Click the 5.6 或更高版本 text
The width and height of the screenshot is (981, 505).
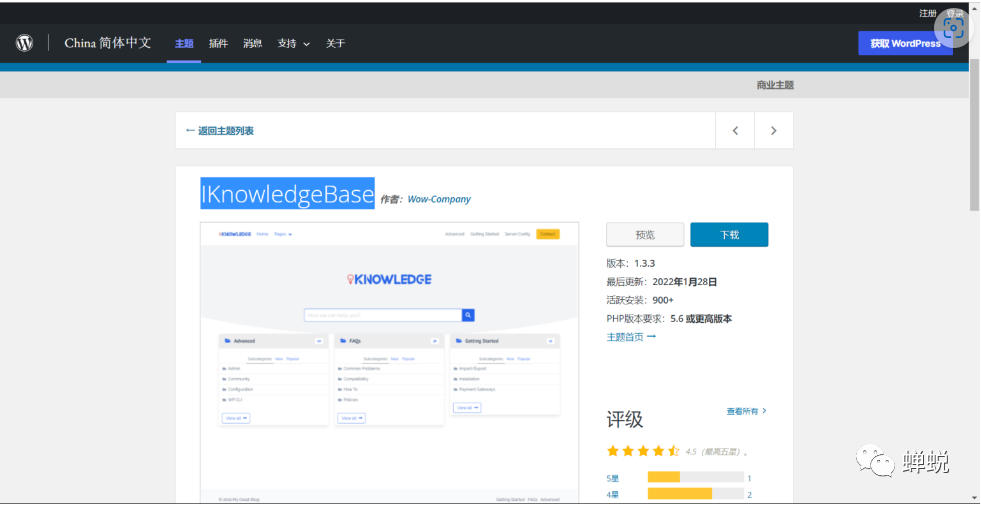[x=701, y=319]
